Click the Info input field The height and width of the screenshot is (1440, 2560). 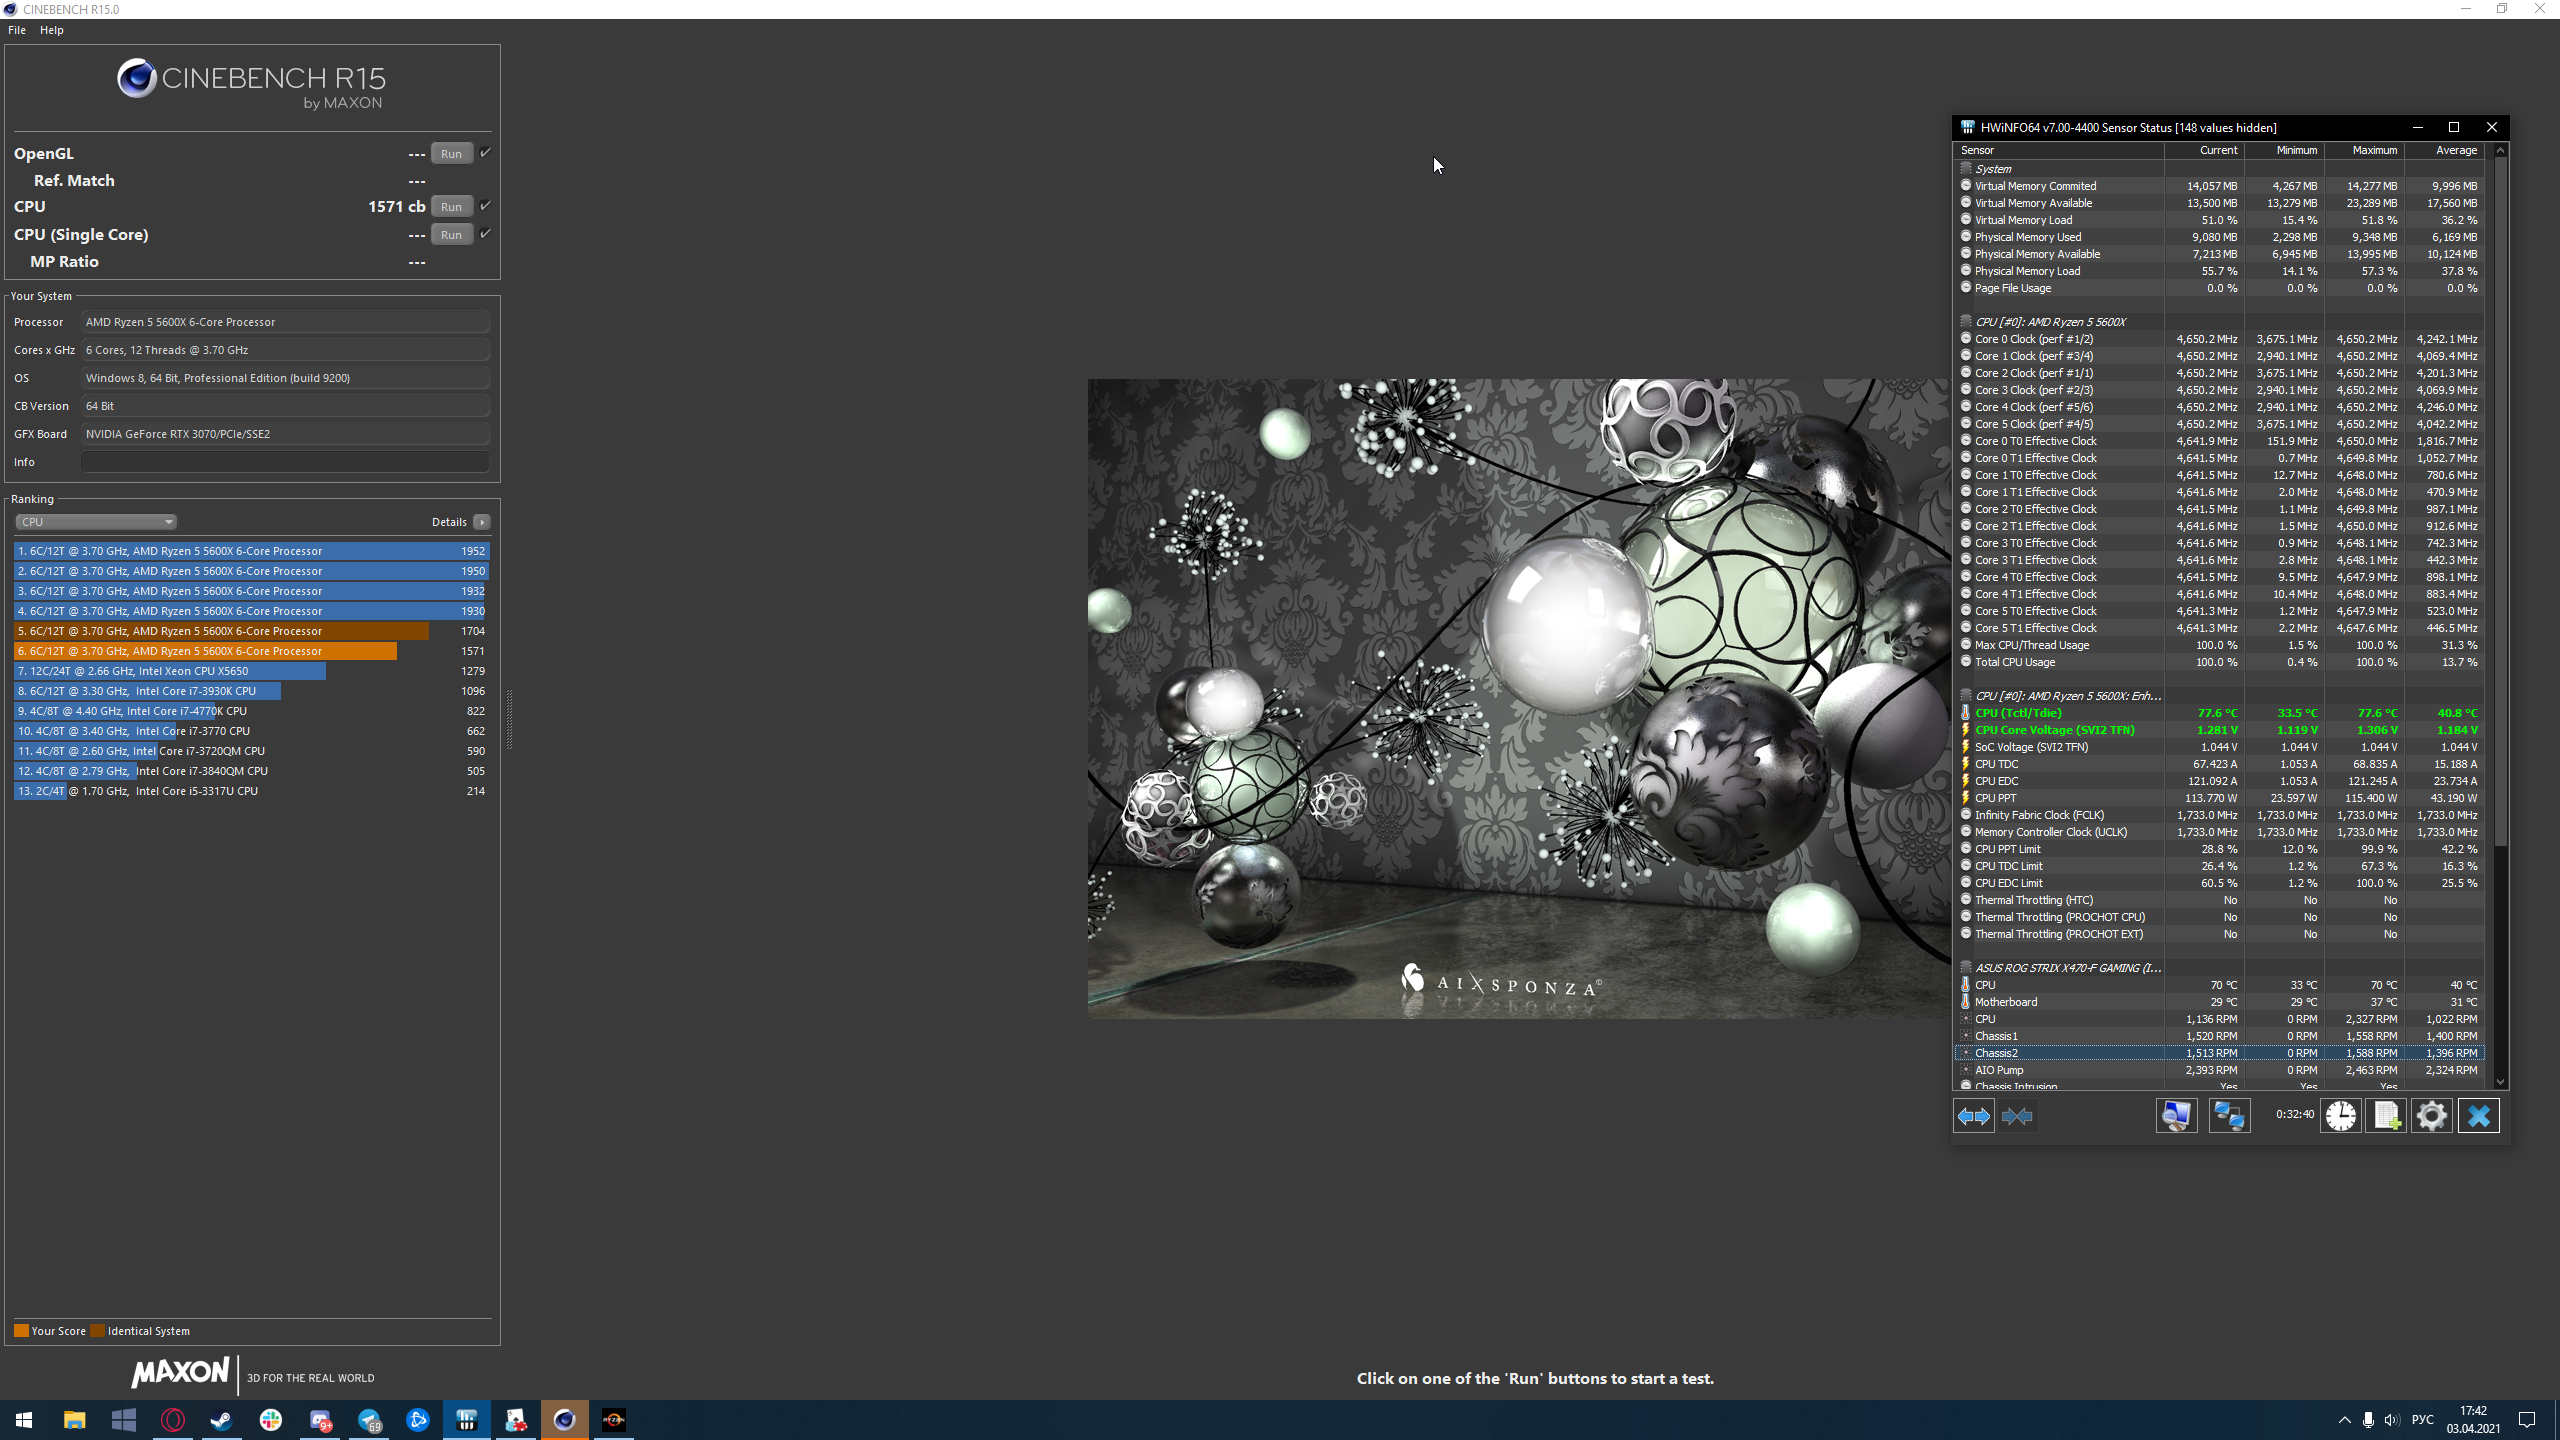(285, 462)
